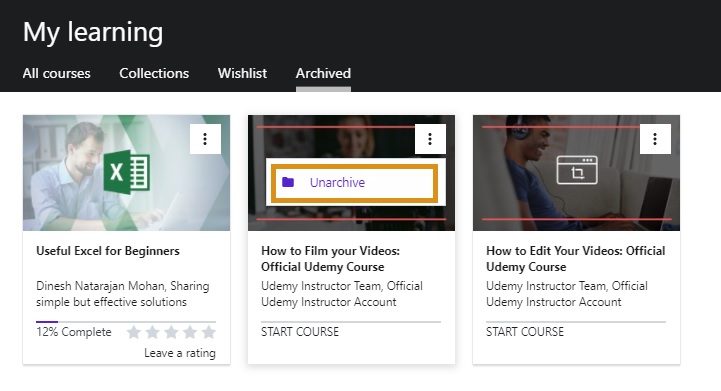Image resolution: width=721 pixels, height=391 pixels.
Task: Click the Useful Excel for Beginners title
Action: (x=108, y=251)
